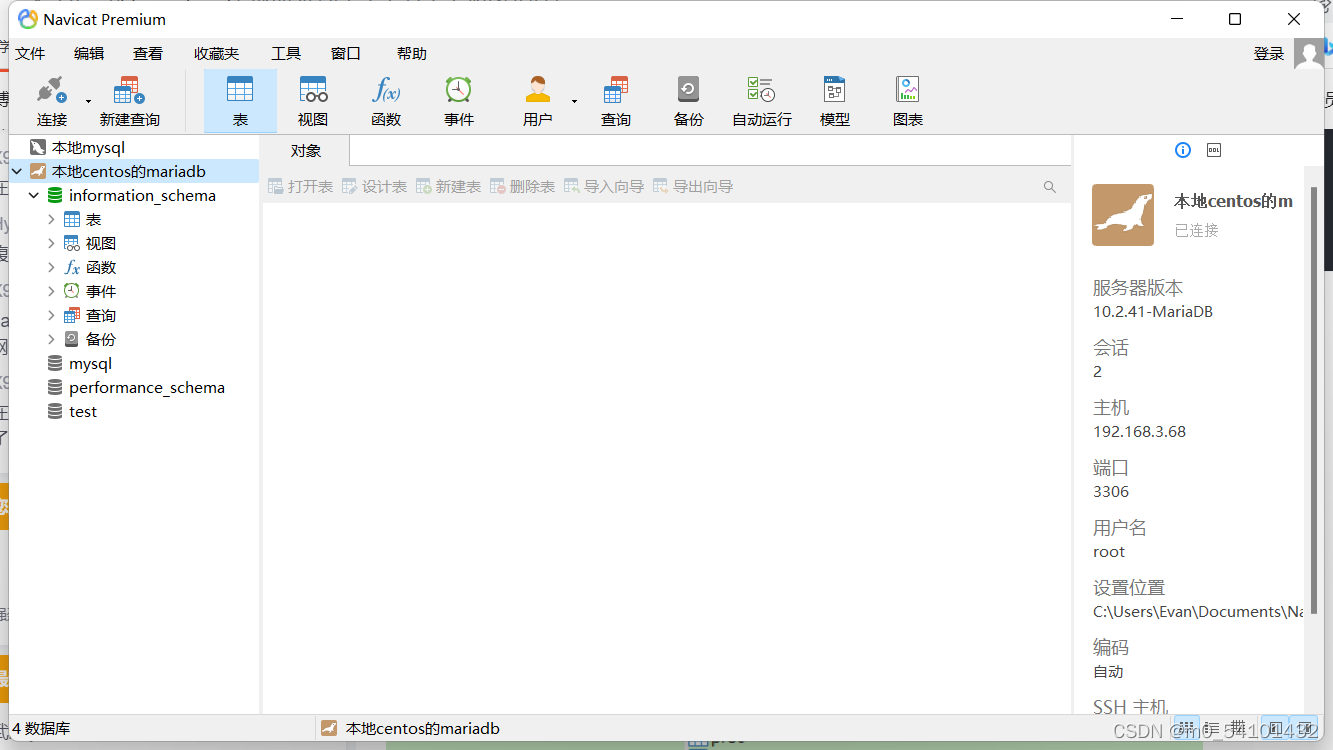Open the 查看 menu
This screenshot has width=1333, height=750.
coord(148,54)
